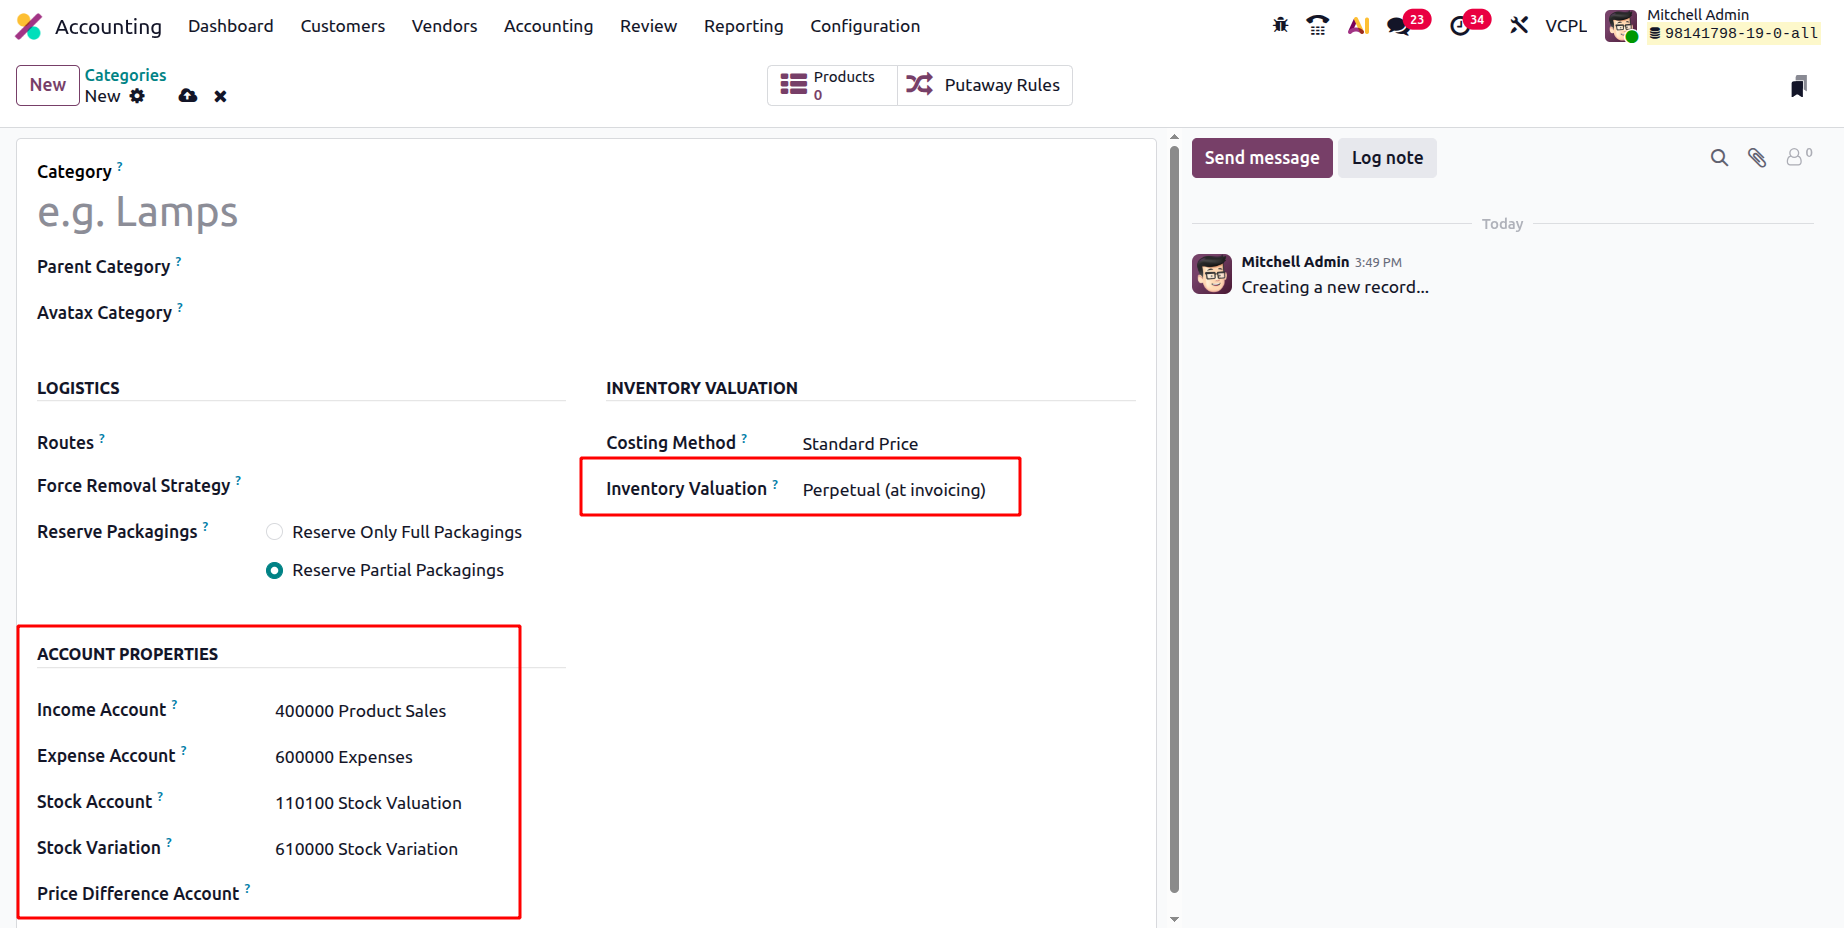
Task: Open the VoIP phone icon
Action: click(x=1318, y=25)
